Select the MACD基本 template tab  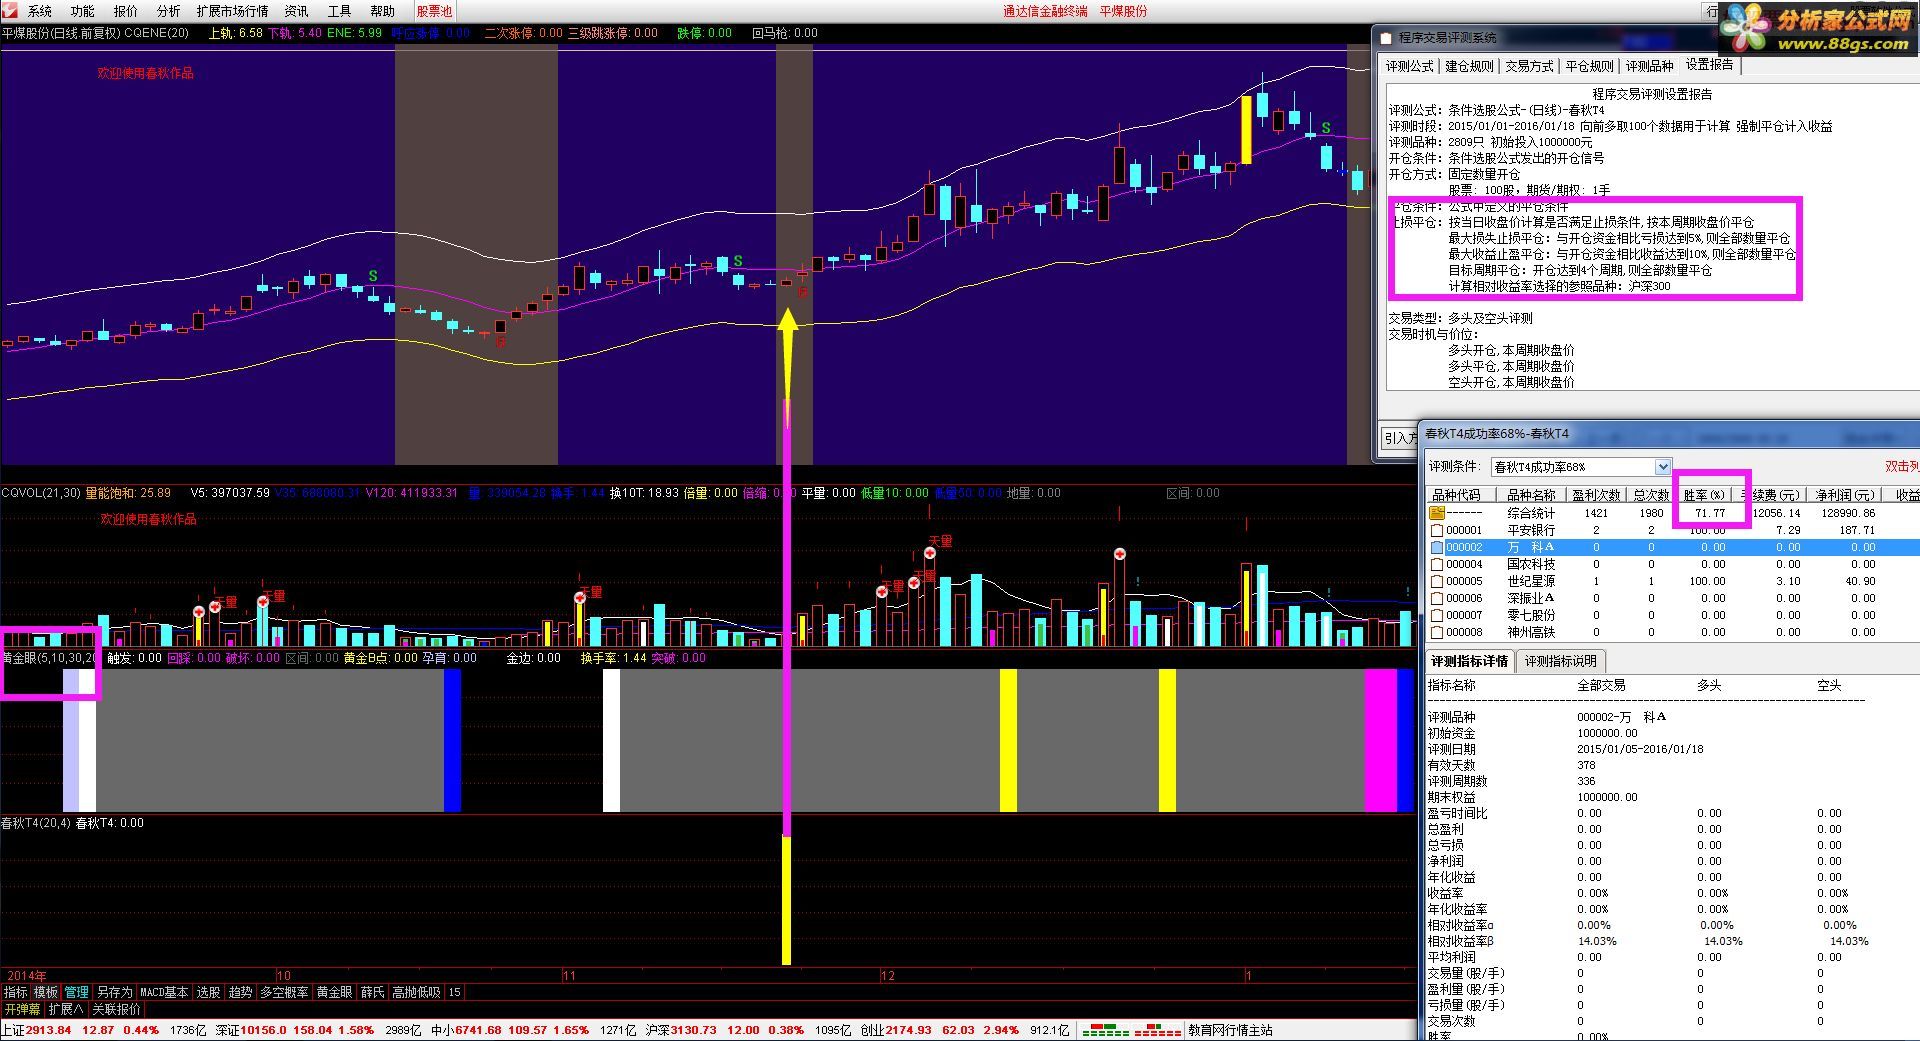click(164, 992)
